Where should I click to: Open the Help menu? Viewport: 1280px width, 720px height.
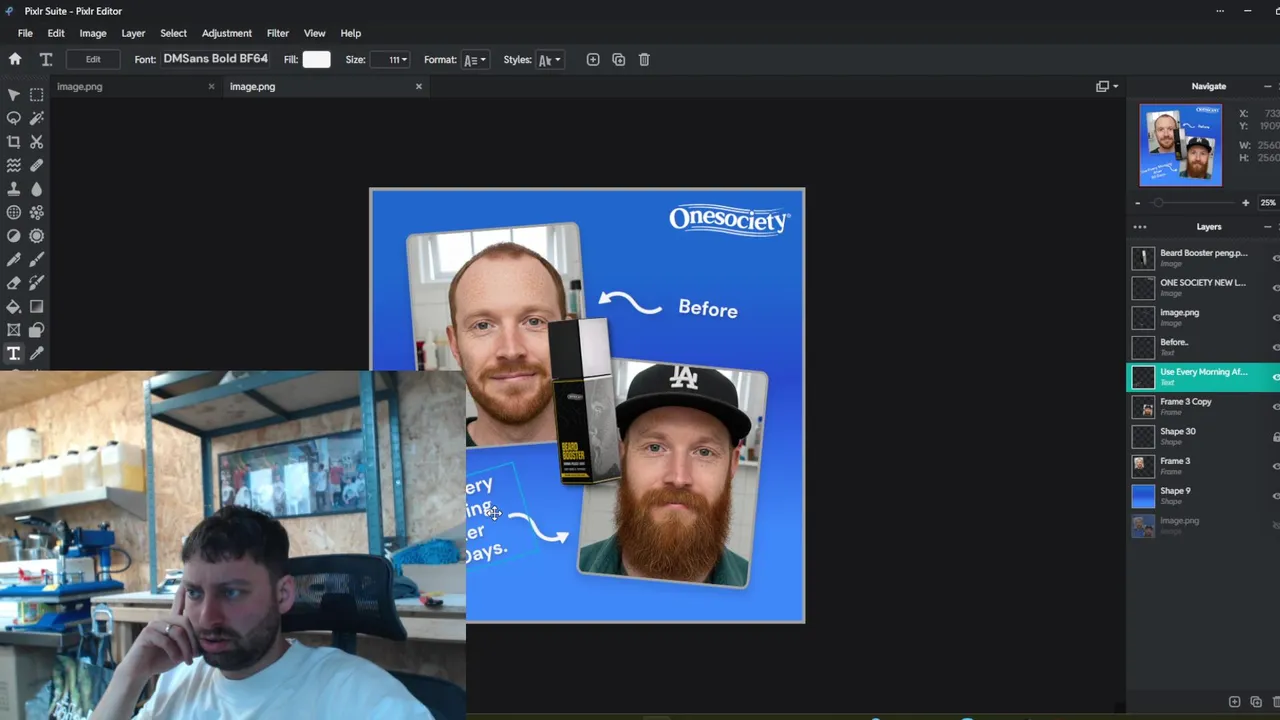pyautogui.click(x=350, y=33)
